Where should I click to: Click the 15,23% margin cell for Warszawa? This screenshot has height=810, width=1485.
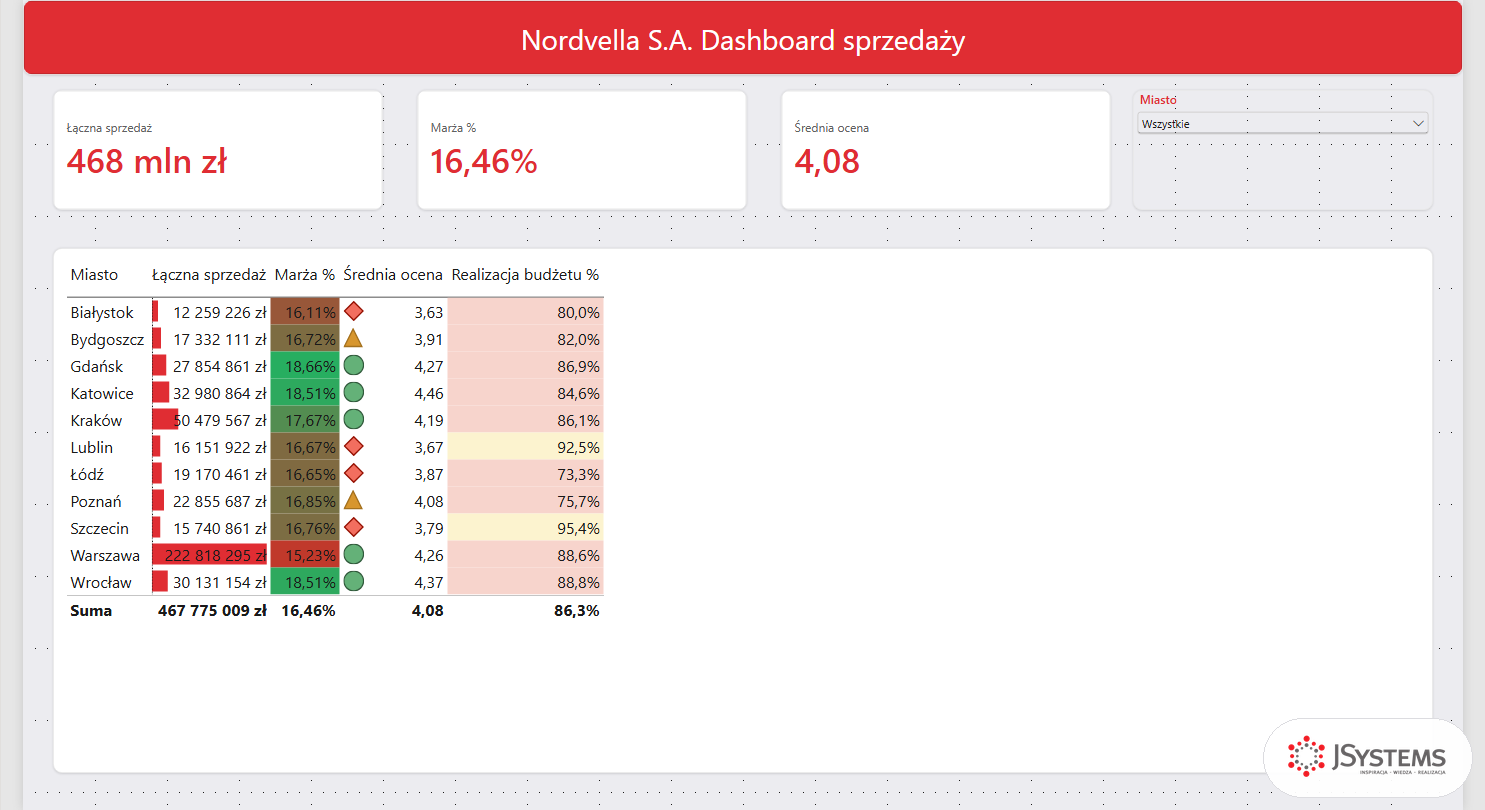[305, 555]
